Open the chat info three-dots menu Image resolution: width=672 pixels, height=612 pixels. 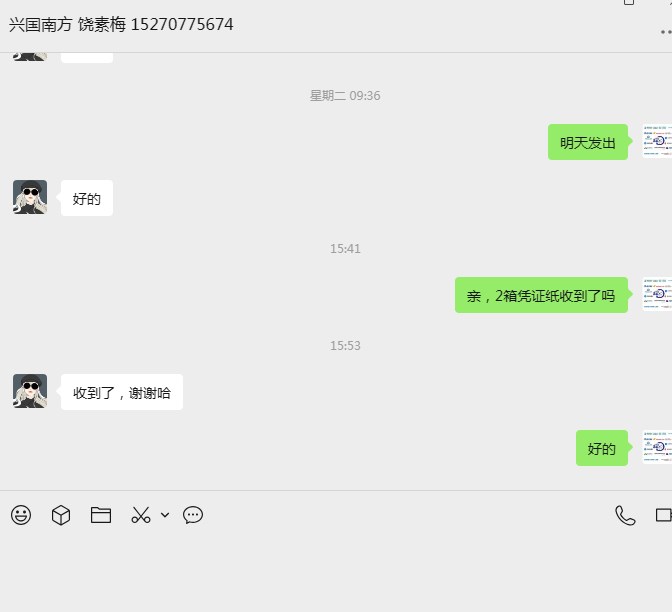tap(666, 32)
